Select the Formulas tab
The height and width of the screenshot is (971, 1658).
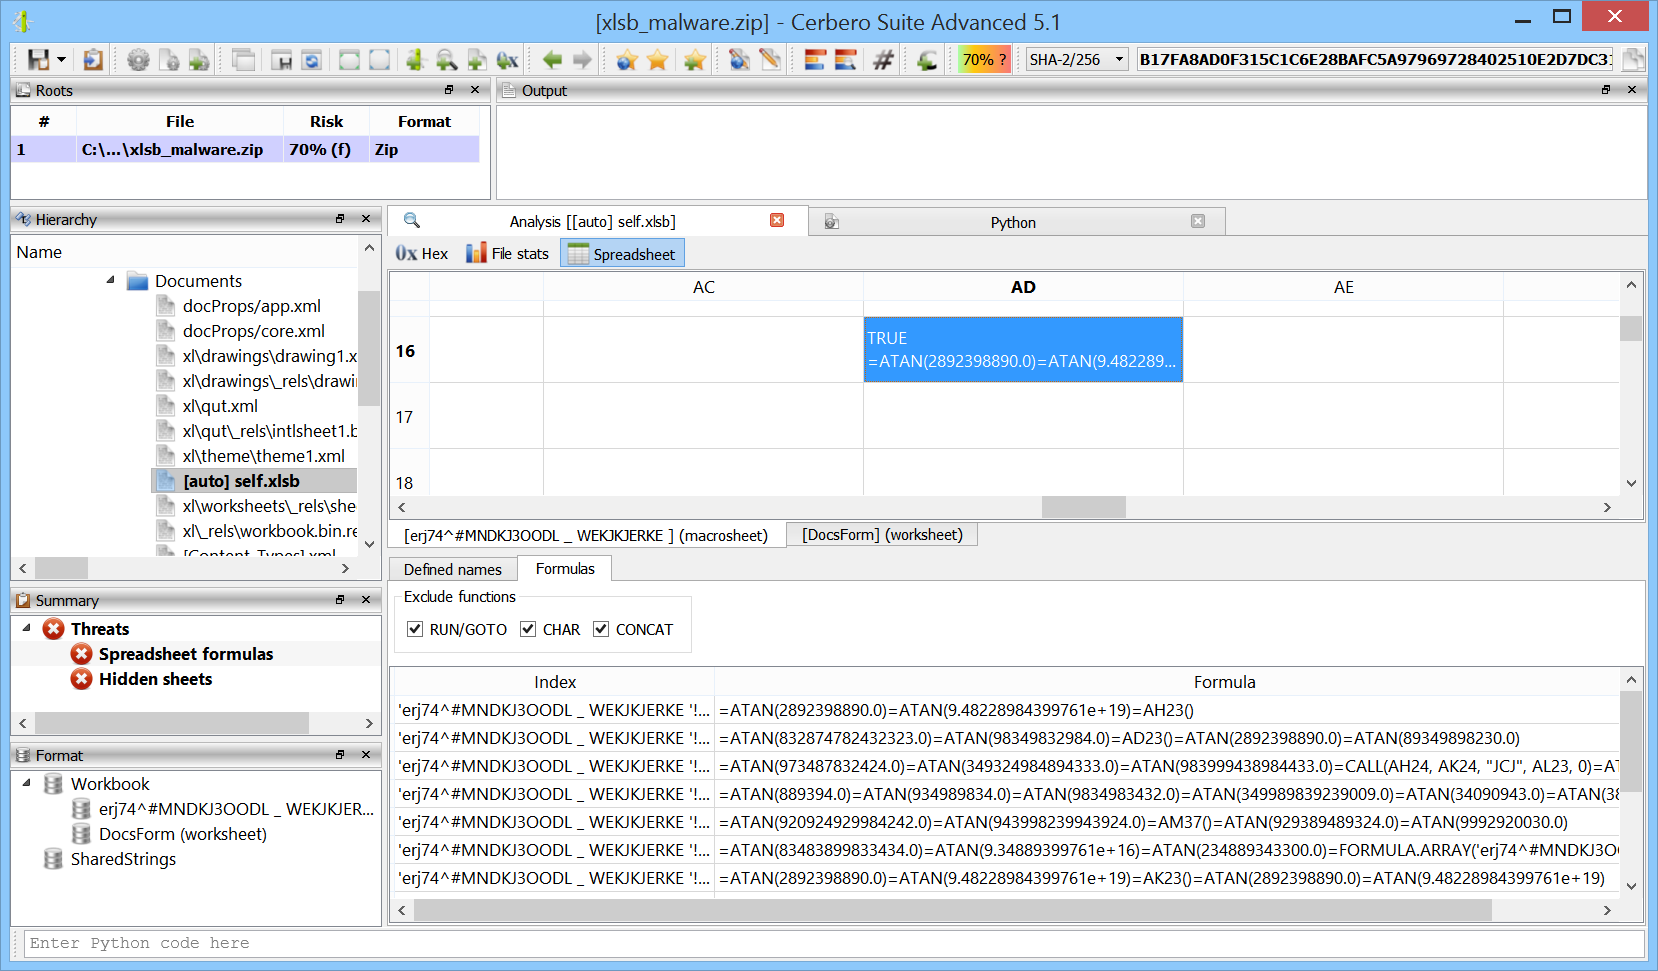[x=565, y=568]
